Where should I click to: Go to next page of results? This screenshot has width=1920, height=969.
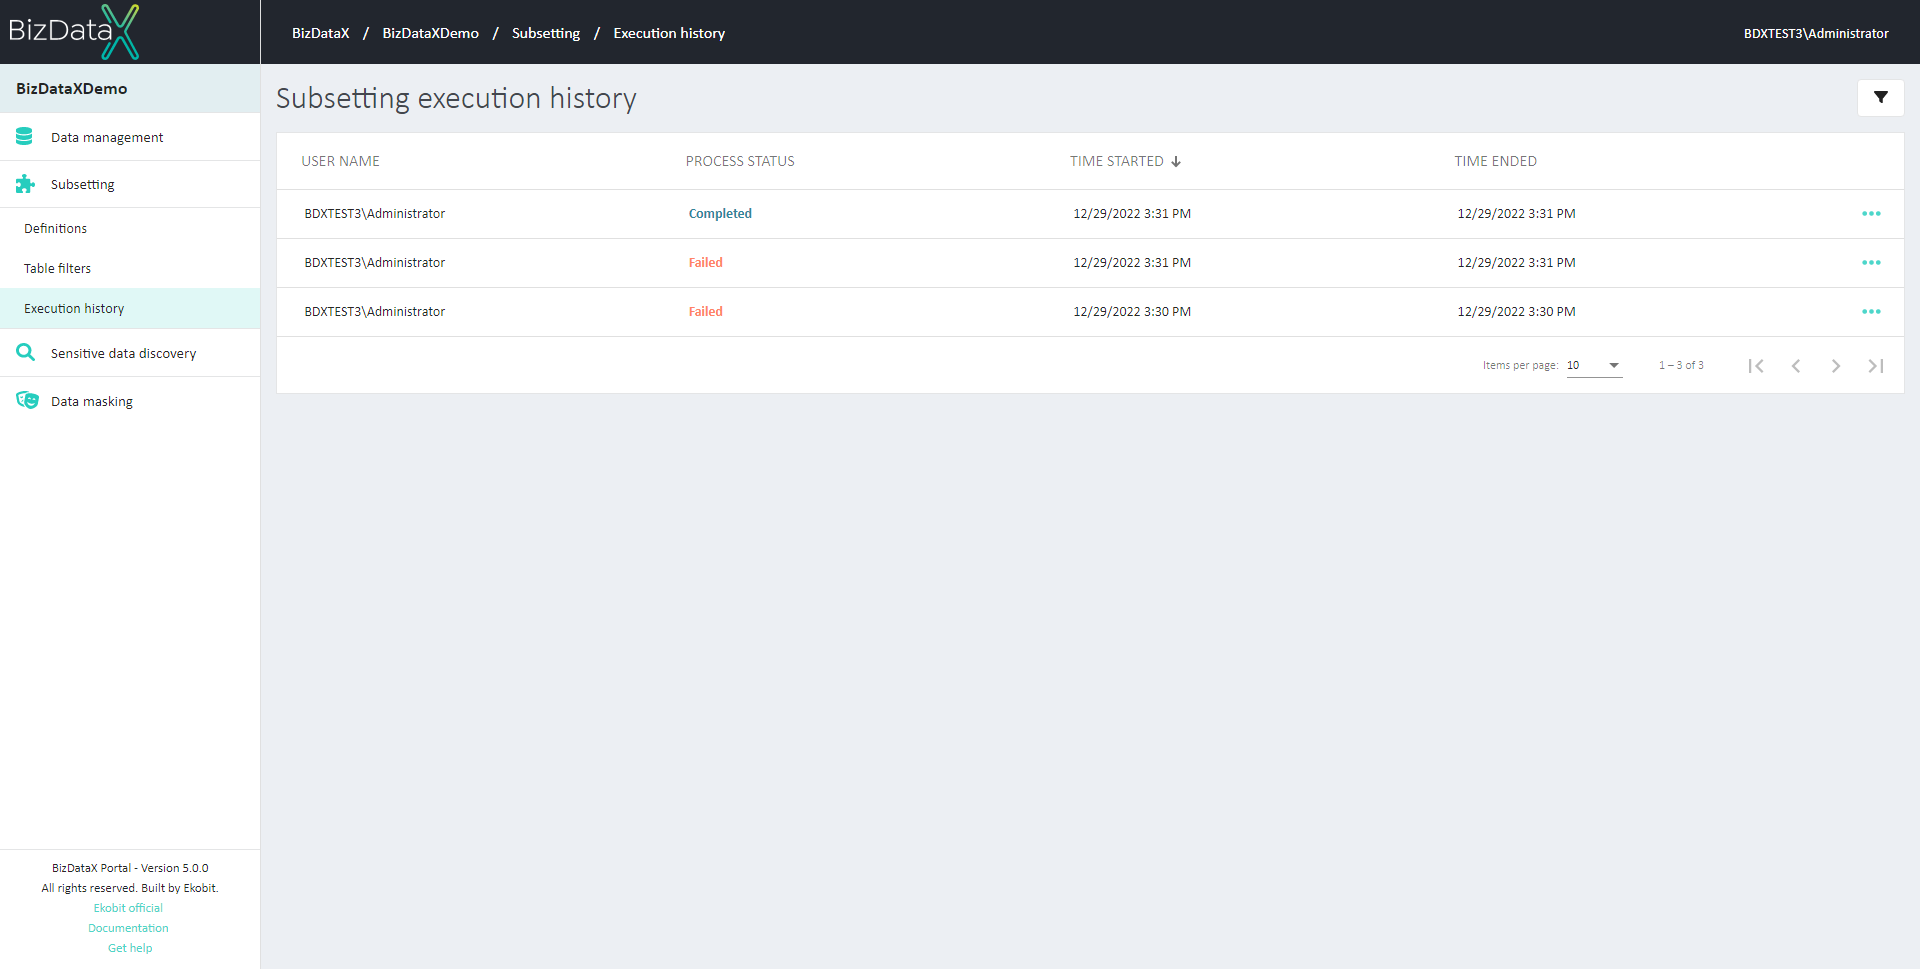click(x=1836, y=366)
